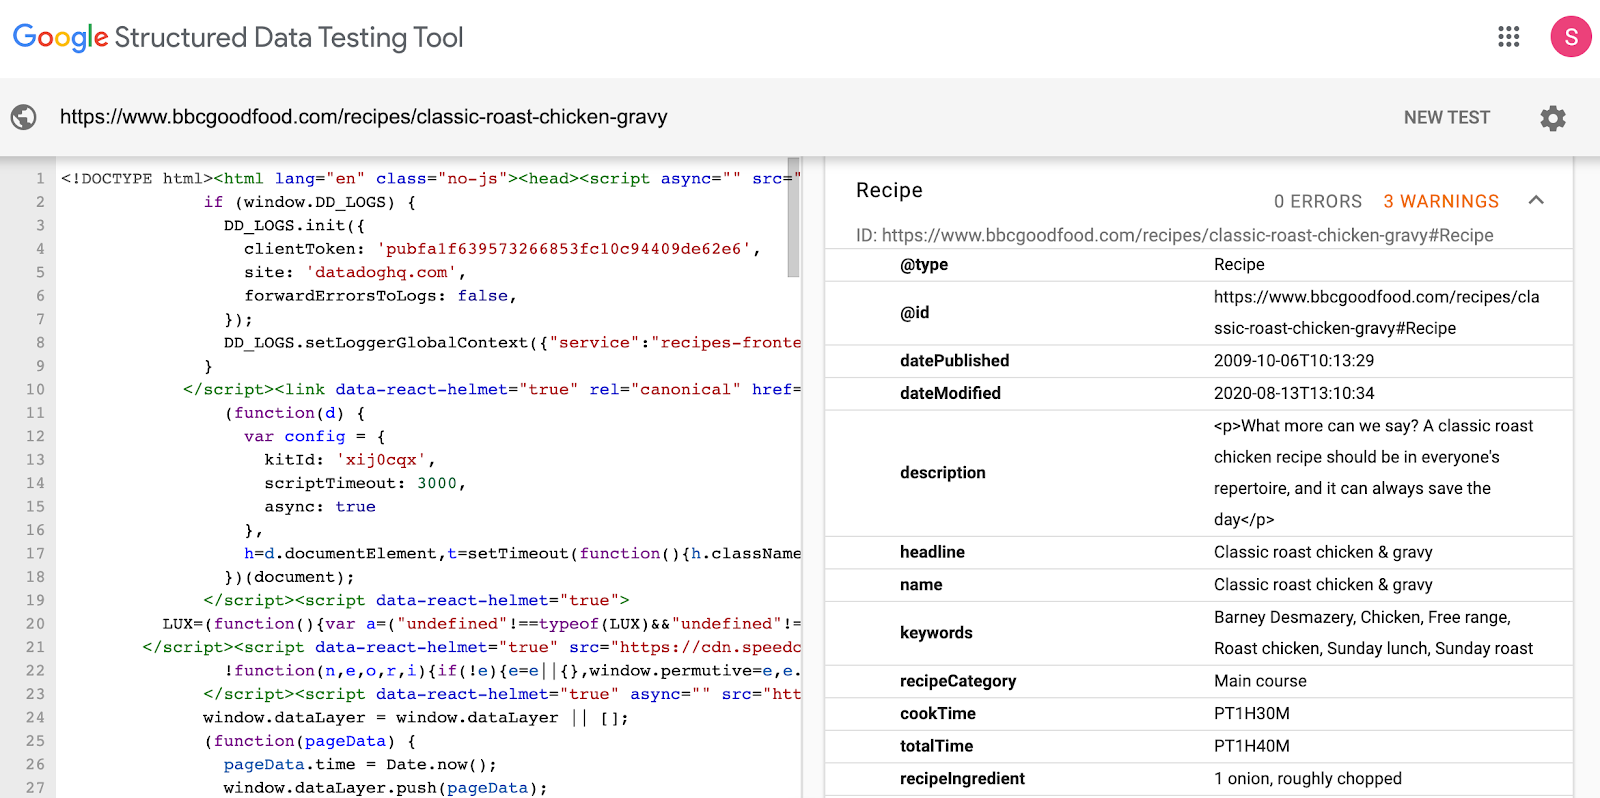Image resolution: width=1600 pixels, height=798 pixels.
Task: Click the @id URL value
Action: pyautogui.click(x=1376, y=312)
